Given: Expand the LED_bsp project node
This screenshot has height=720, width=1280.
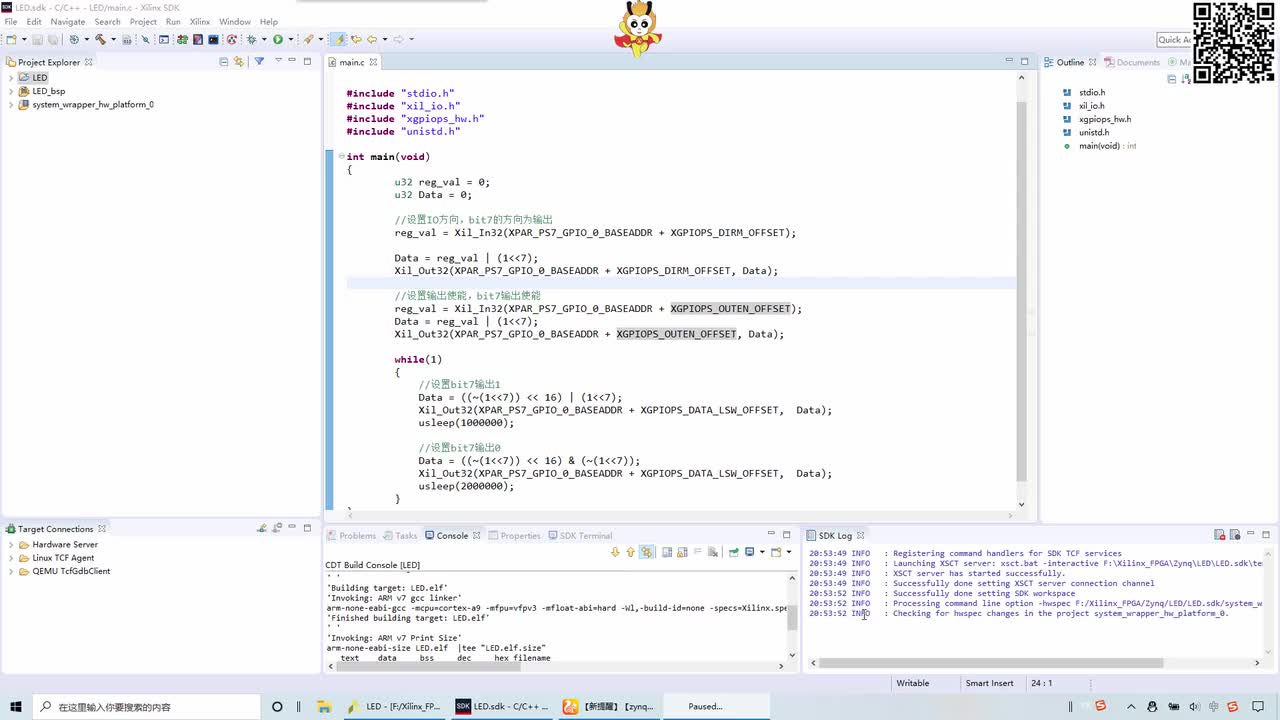Looking at the screenshot, I should click(11, 91).
